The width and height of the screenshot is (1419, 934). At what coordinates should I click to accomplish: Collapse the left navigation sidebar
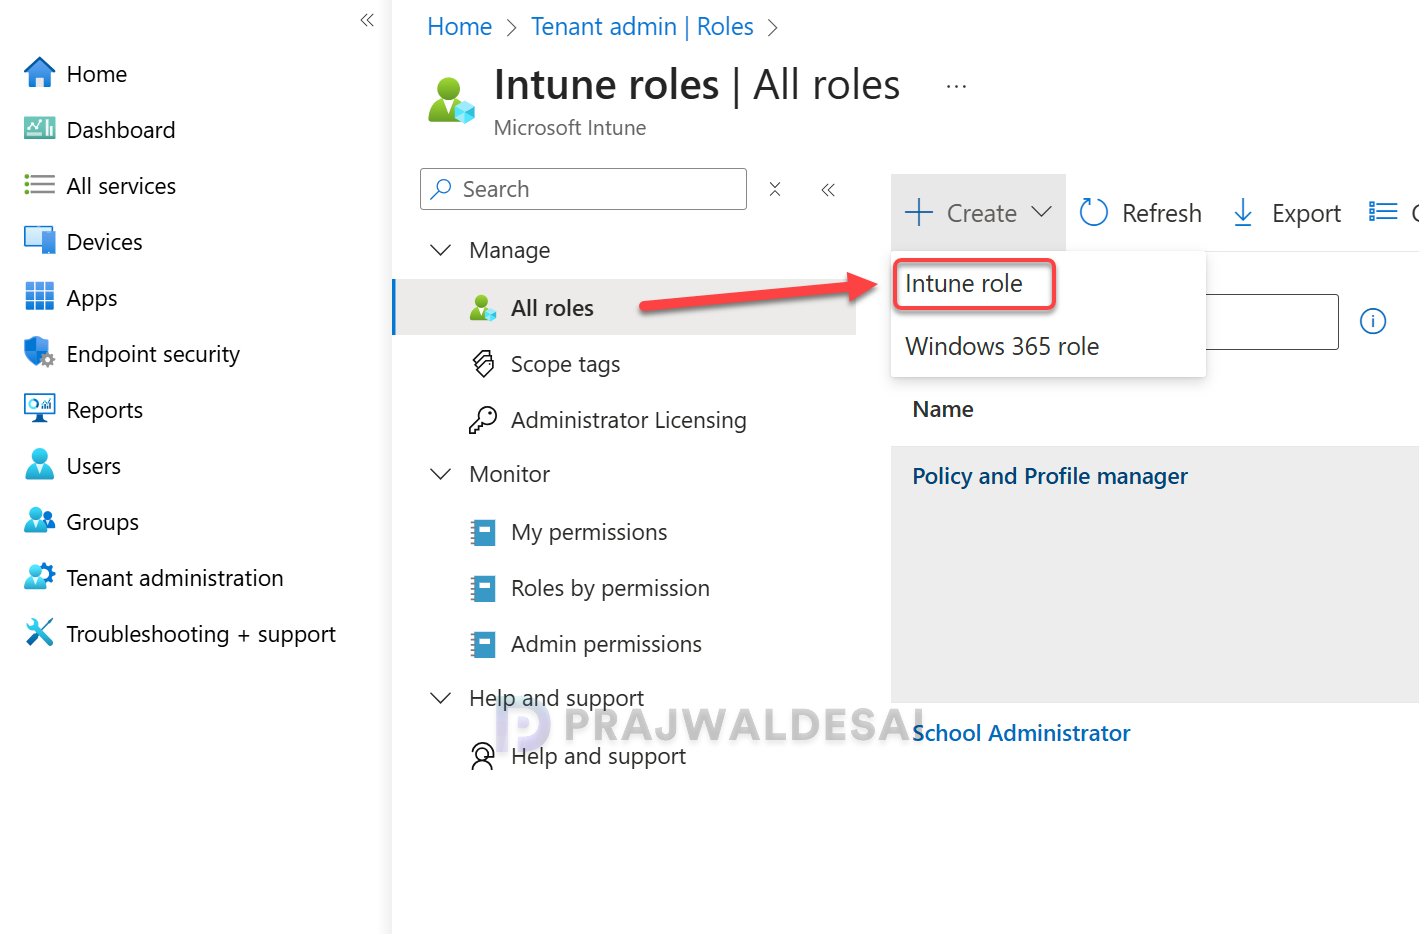pos(367,20)
